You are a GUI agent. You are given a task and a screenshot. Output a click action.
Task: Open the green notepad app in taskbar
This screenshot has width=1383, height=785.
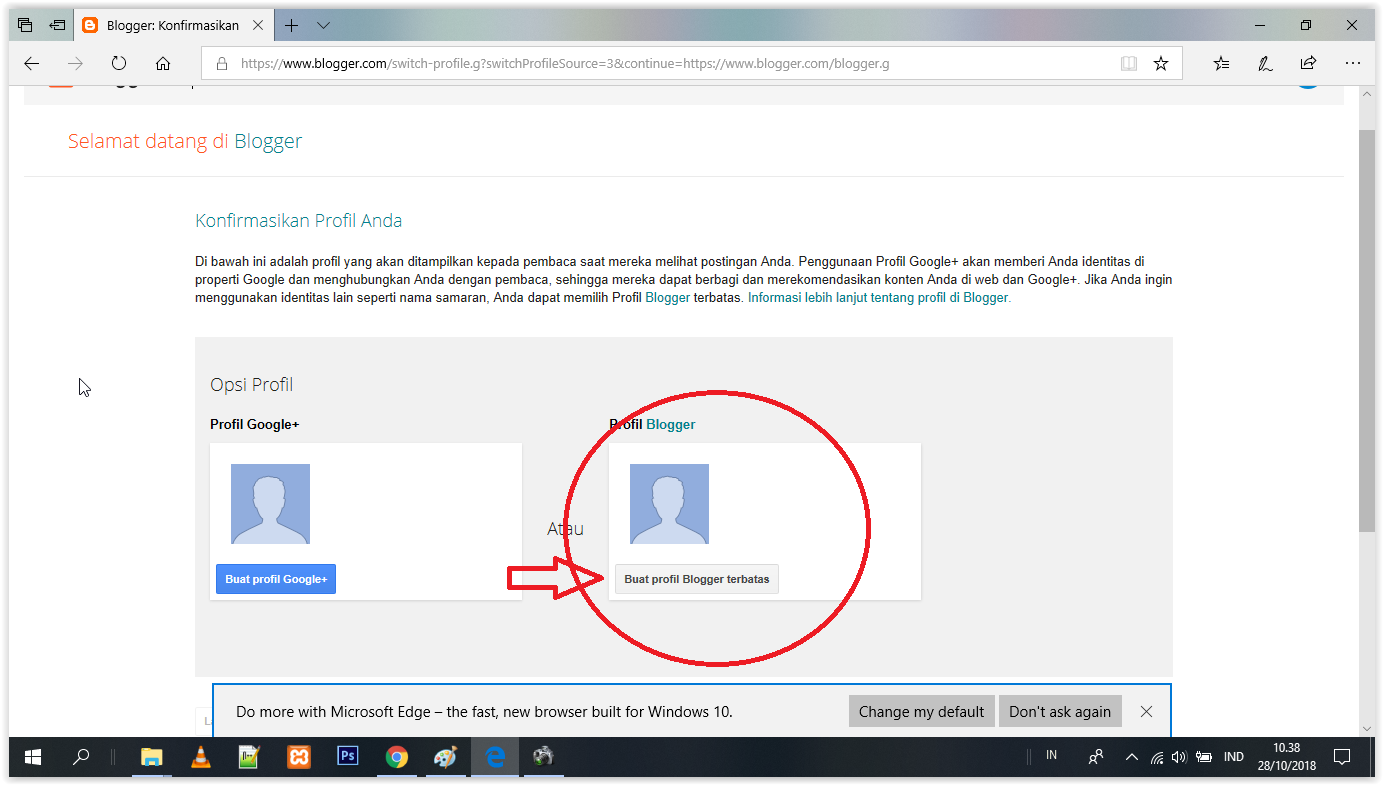tap(249, 757)
